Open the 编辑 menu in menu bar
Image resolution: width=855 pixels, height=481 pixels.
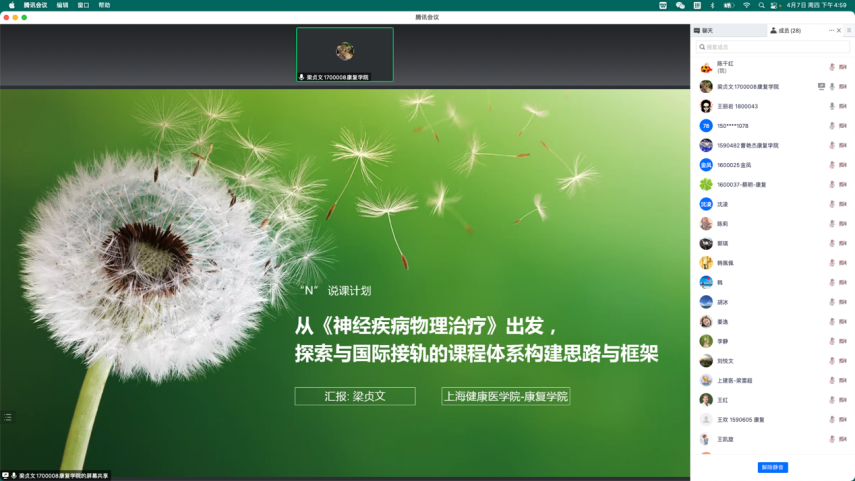[62, 5]
